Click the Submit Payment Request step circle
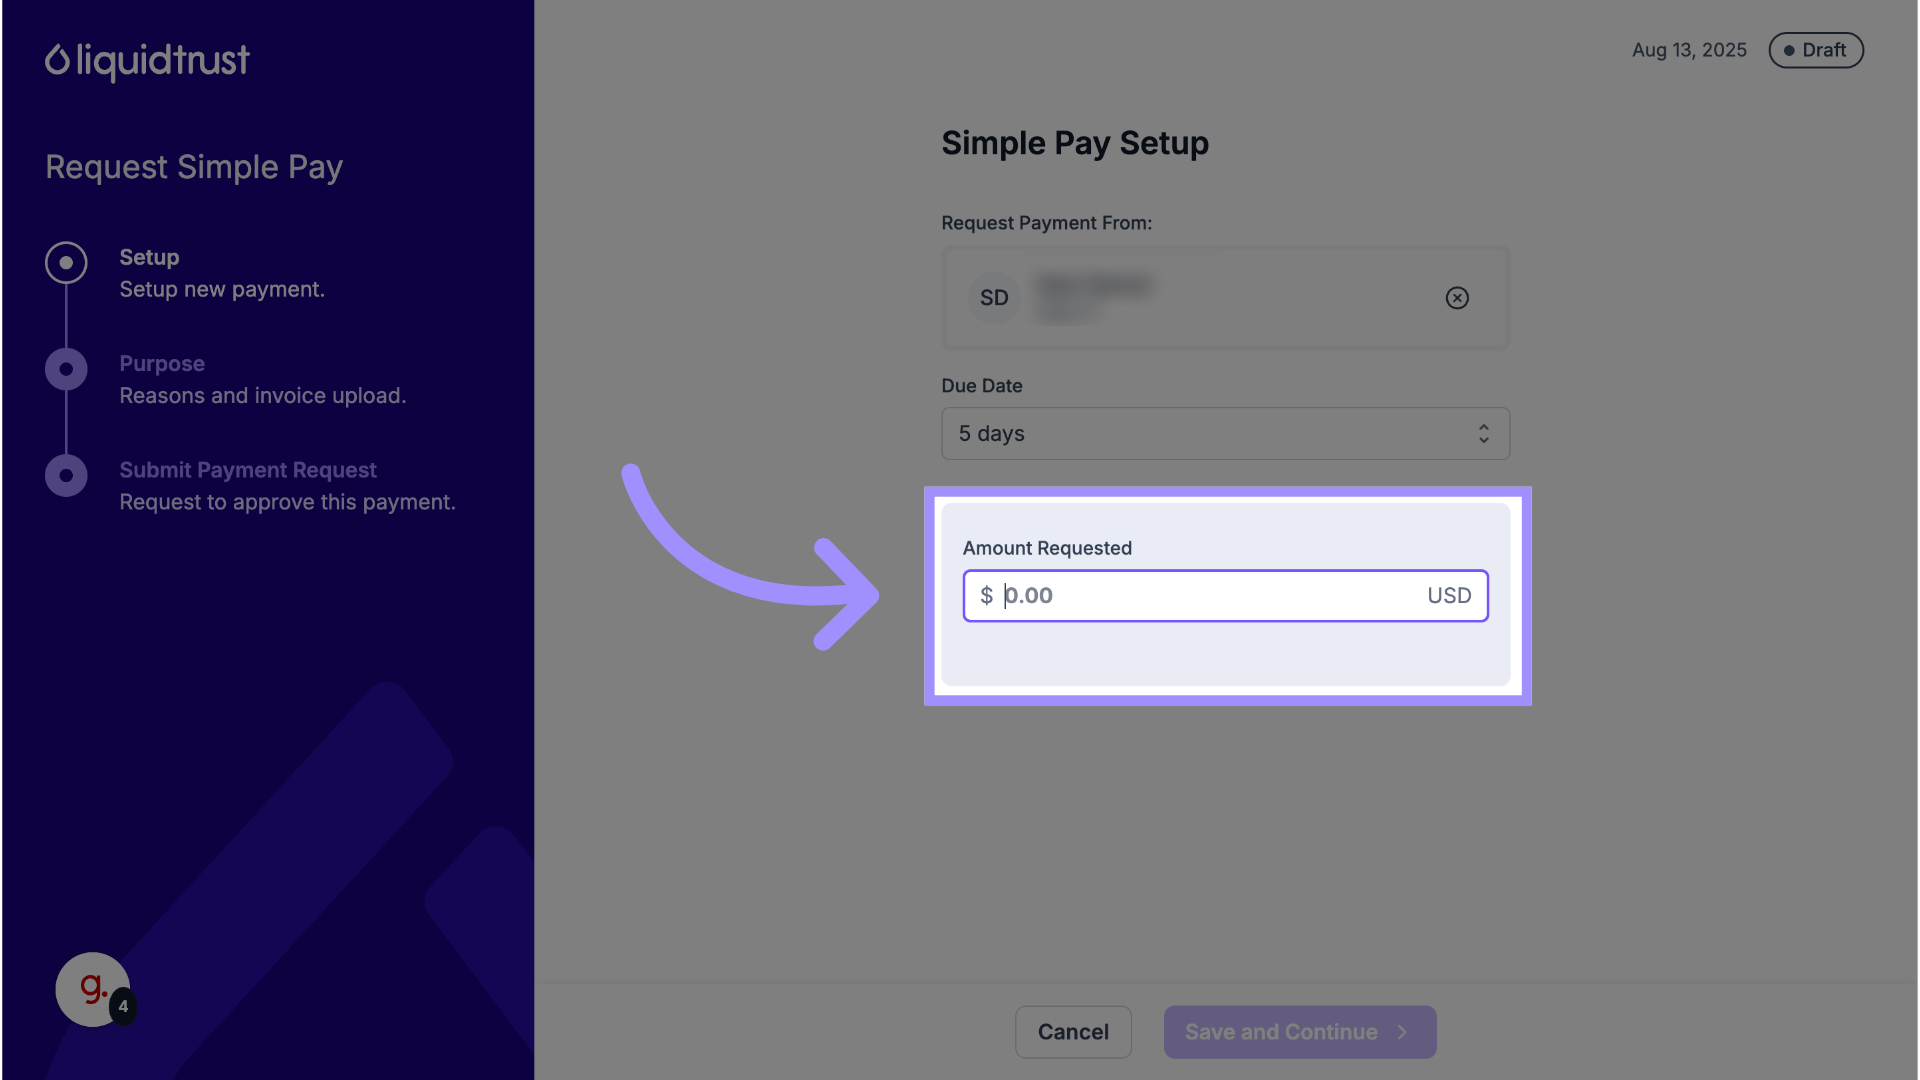This screenshot has height=1080, width=1920. tap(66, 476)
